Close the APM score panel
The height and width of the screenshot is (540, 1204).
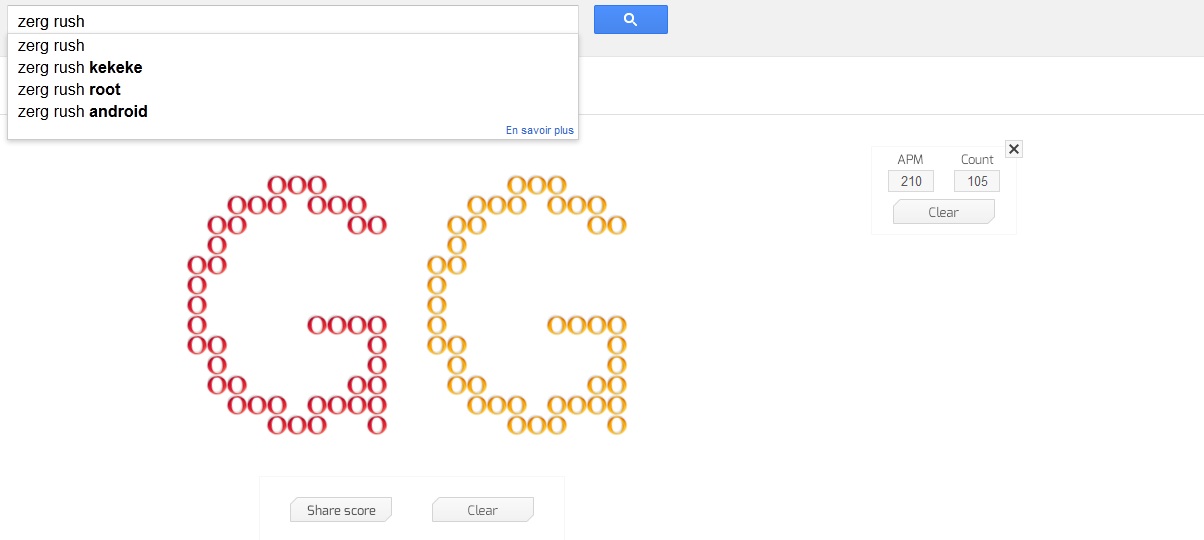pyautogui.click(x=1013, y=149)
